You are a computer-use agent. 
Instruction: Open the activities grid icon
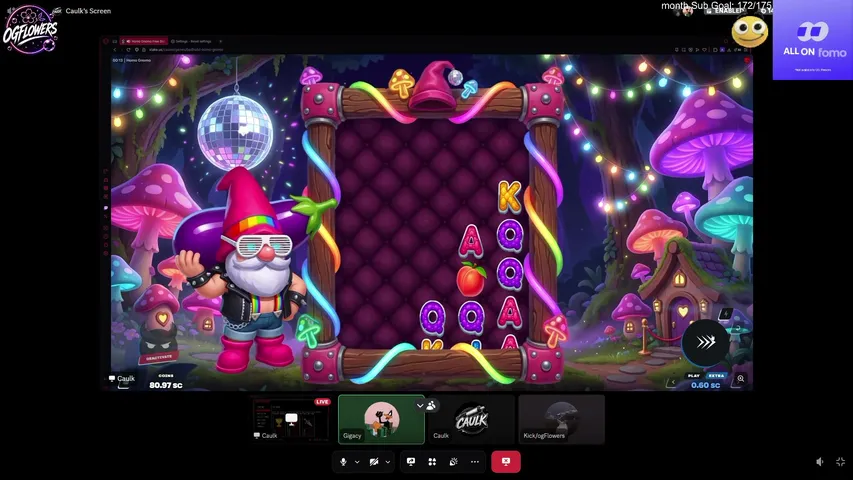(432, 461)
